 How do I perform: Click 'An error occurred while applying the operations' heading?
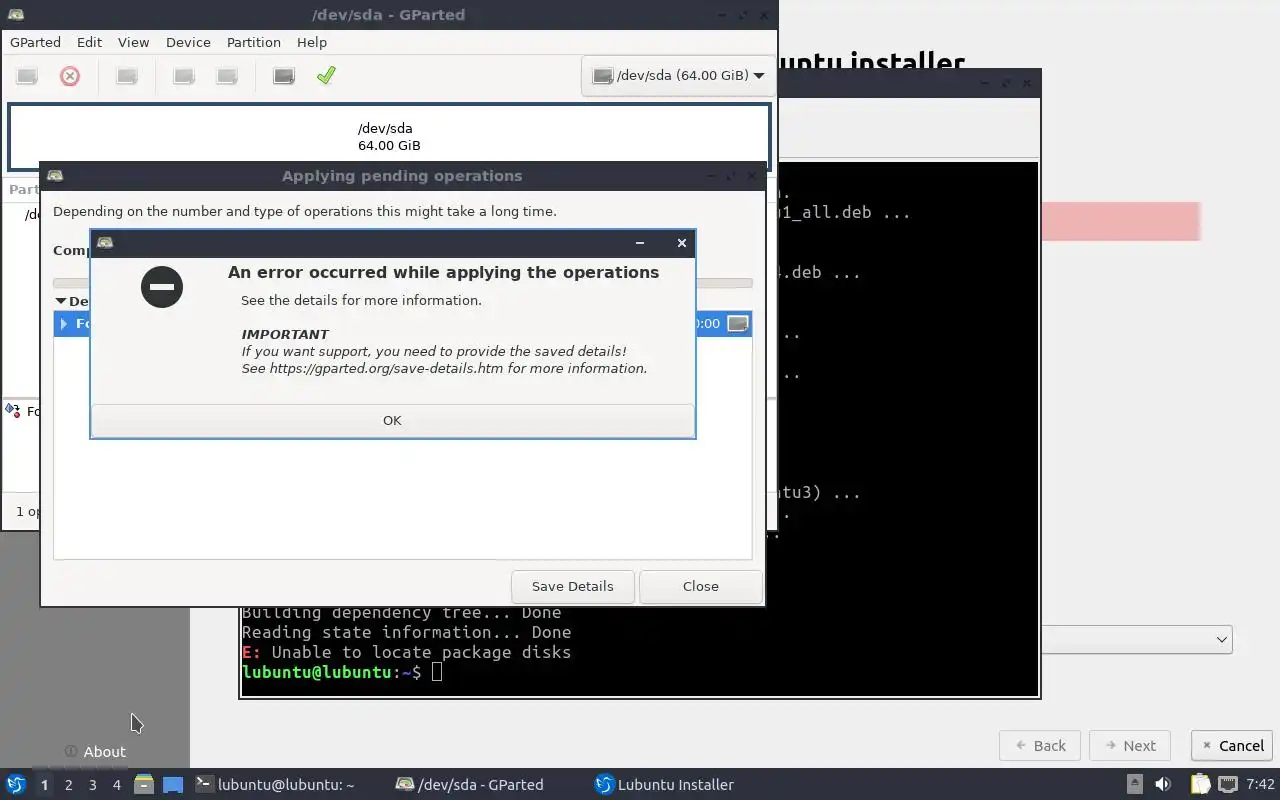pyautogui.click(x=443, y=272)
